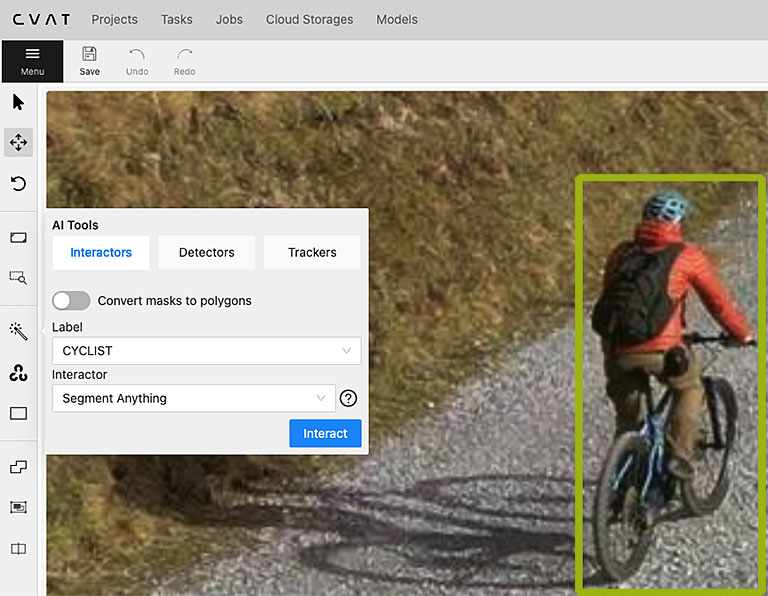Toggle Convert masks to polygons switch
The image size is (768, 596).
[71, 301]
